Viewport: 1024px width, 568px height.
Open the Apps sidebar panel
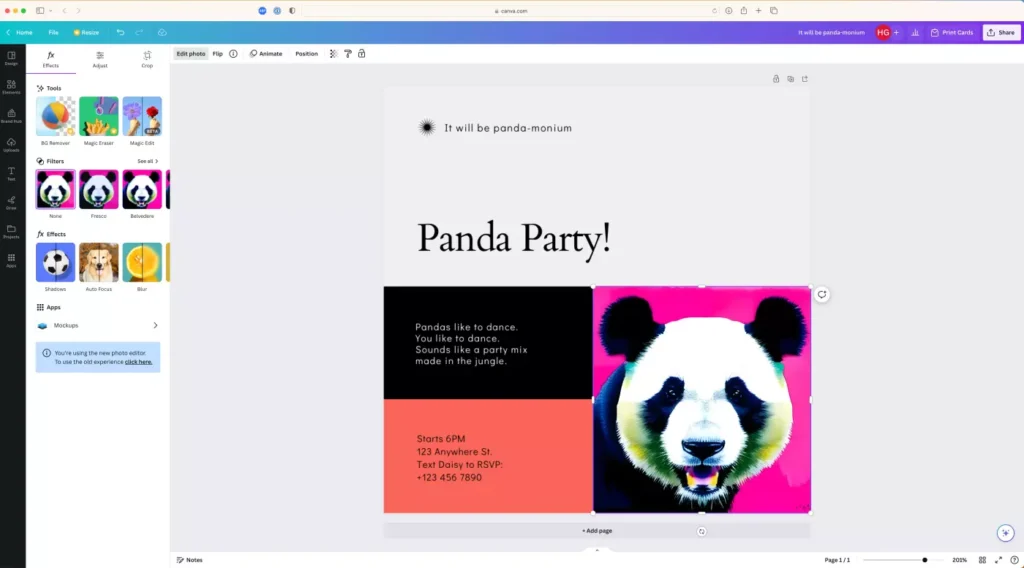(11, 260)
